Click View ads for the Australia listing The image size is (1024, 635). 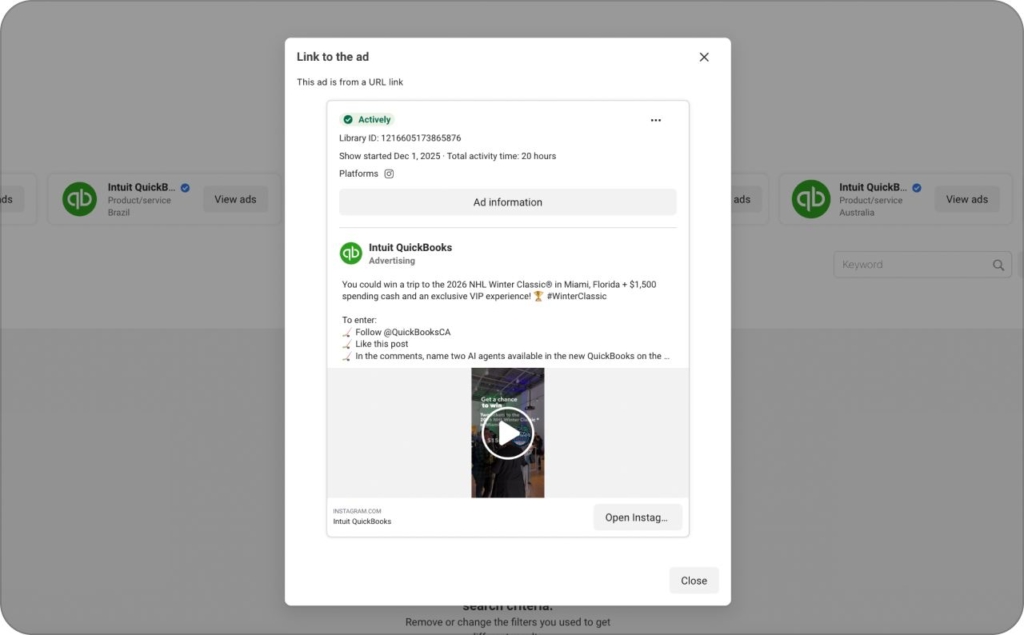966,199
